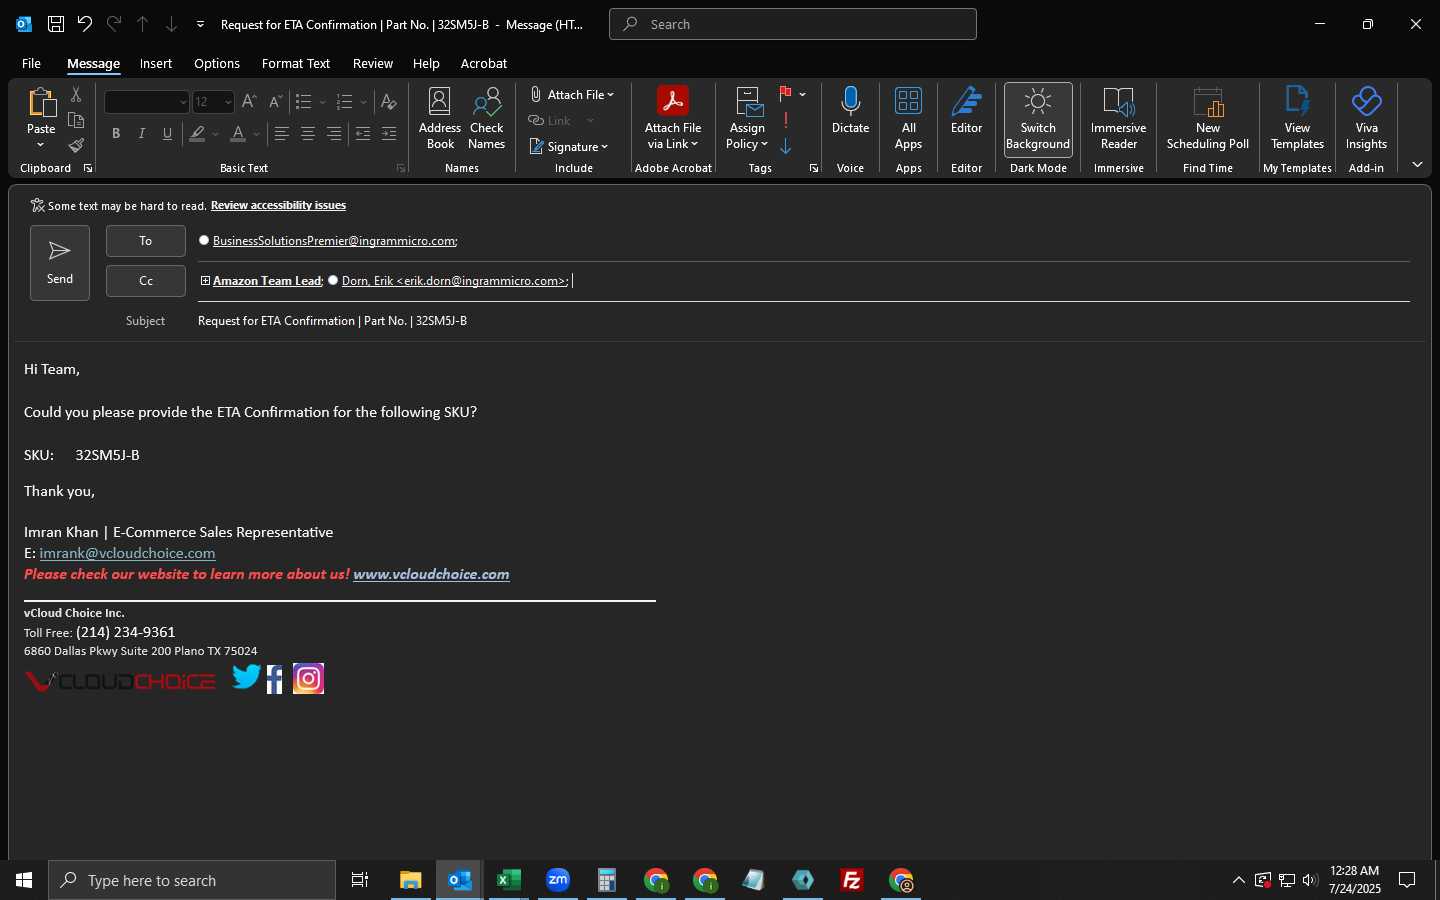Click the Instagram icon in the signature
Screen dimensions: 1440x900
tap(308, 679)
